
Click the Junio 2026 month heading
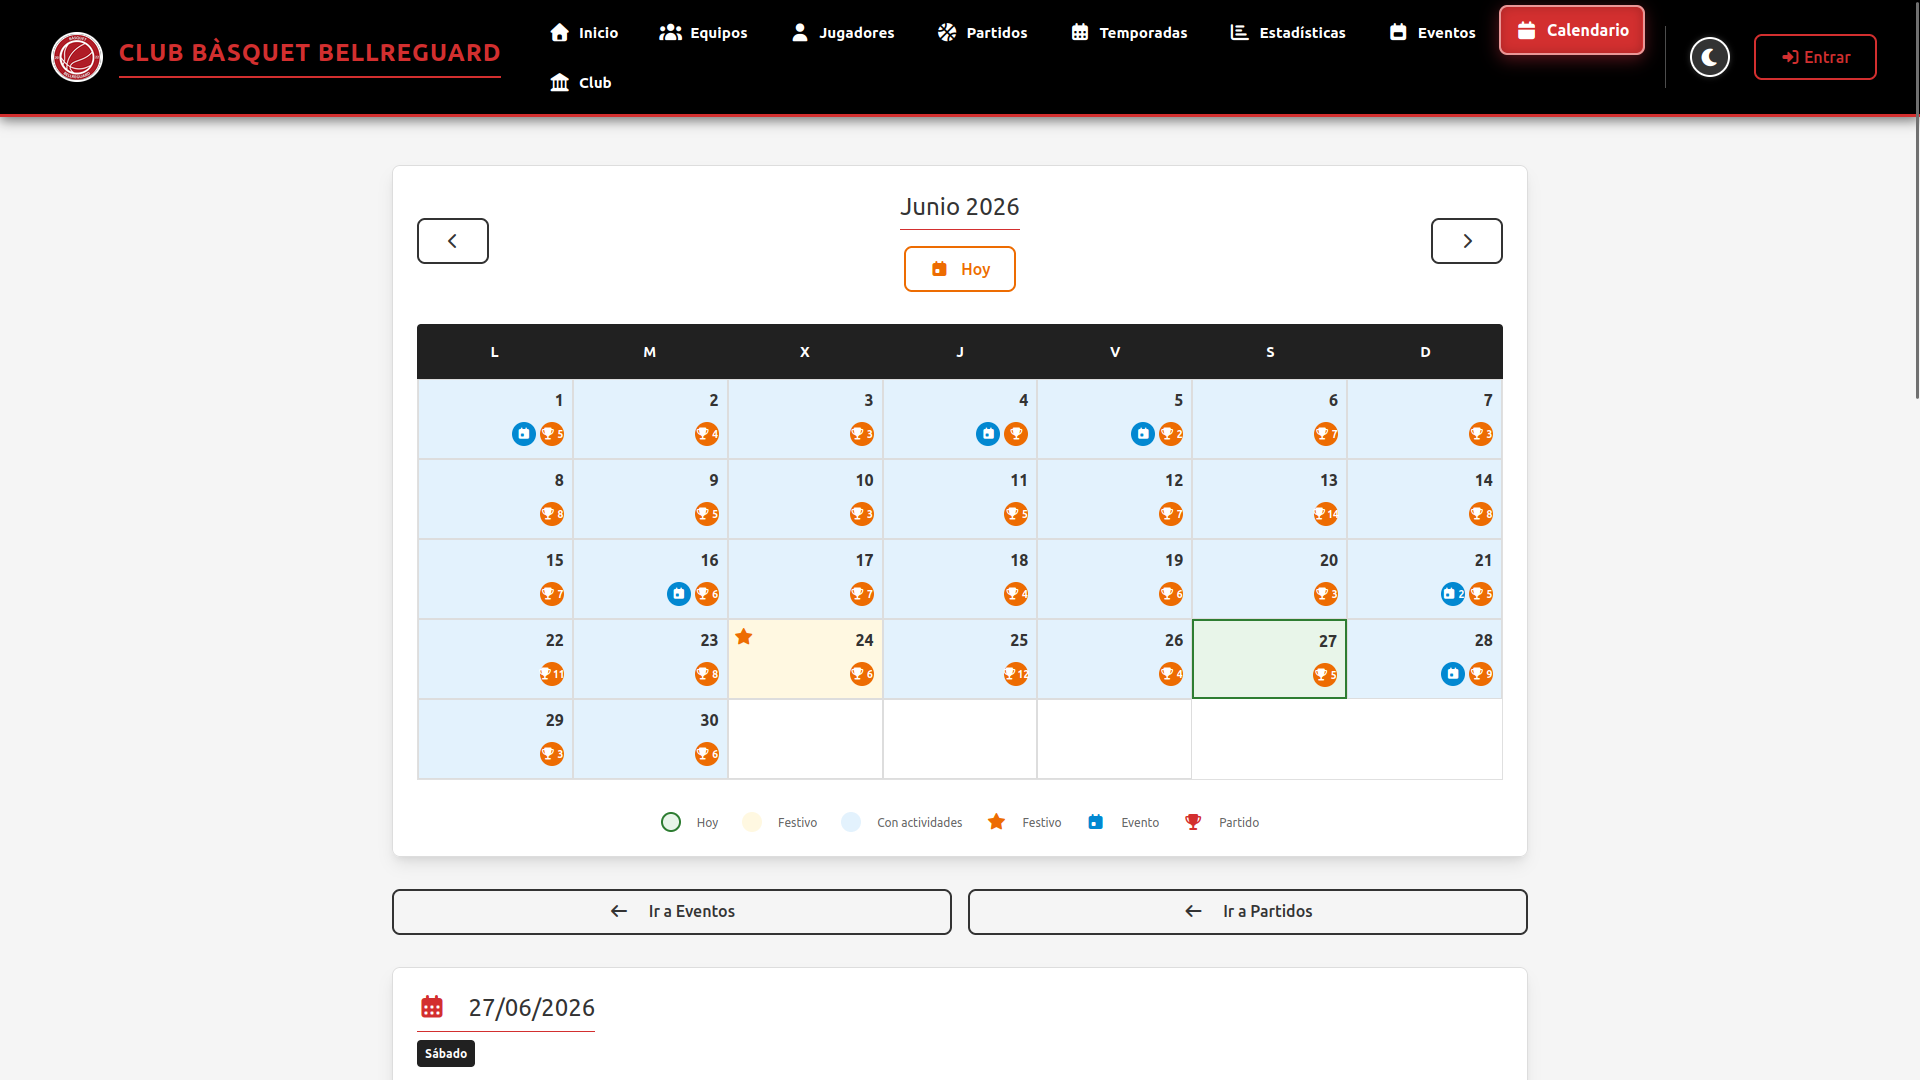(960, 207)
